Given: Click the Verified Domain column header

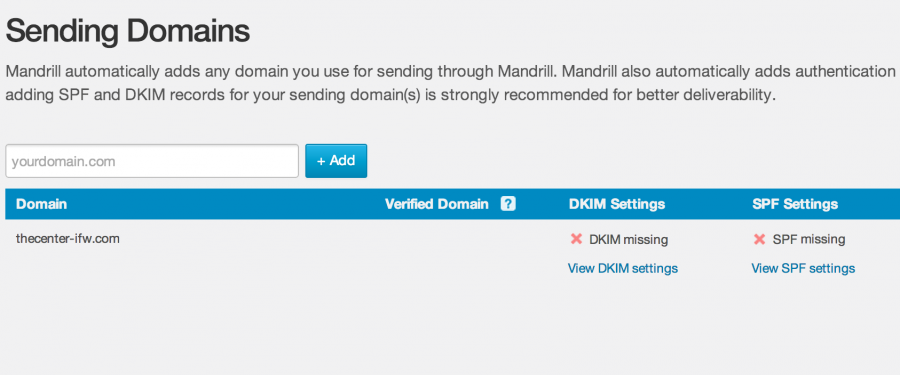Looking at the screenshot, I should tap(437, 204).
